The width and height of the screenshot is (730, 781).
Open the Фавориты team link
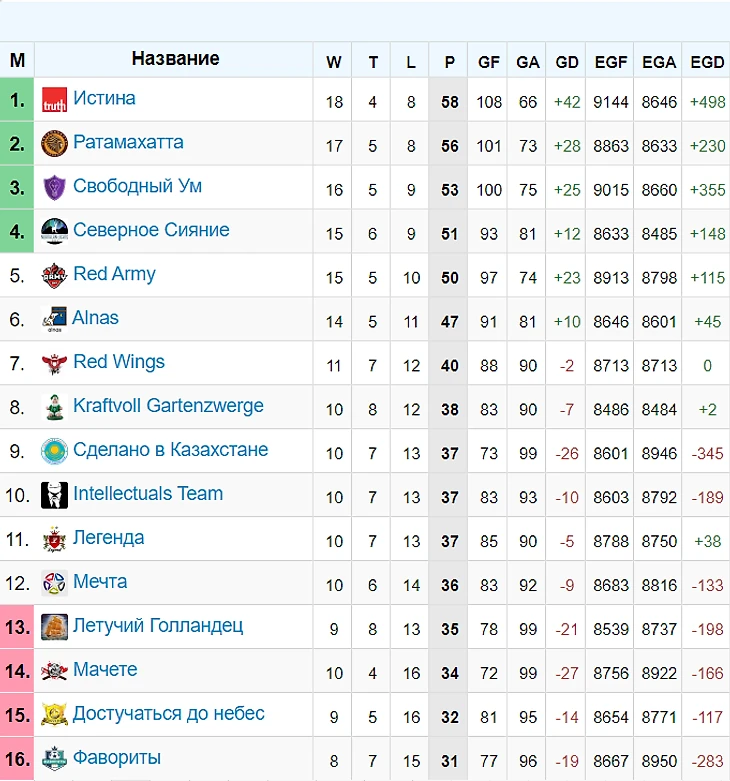pos(117,757)
